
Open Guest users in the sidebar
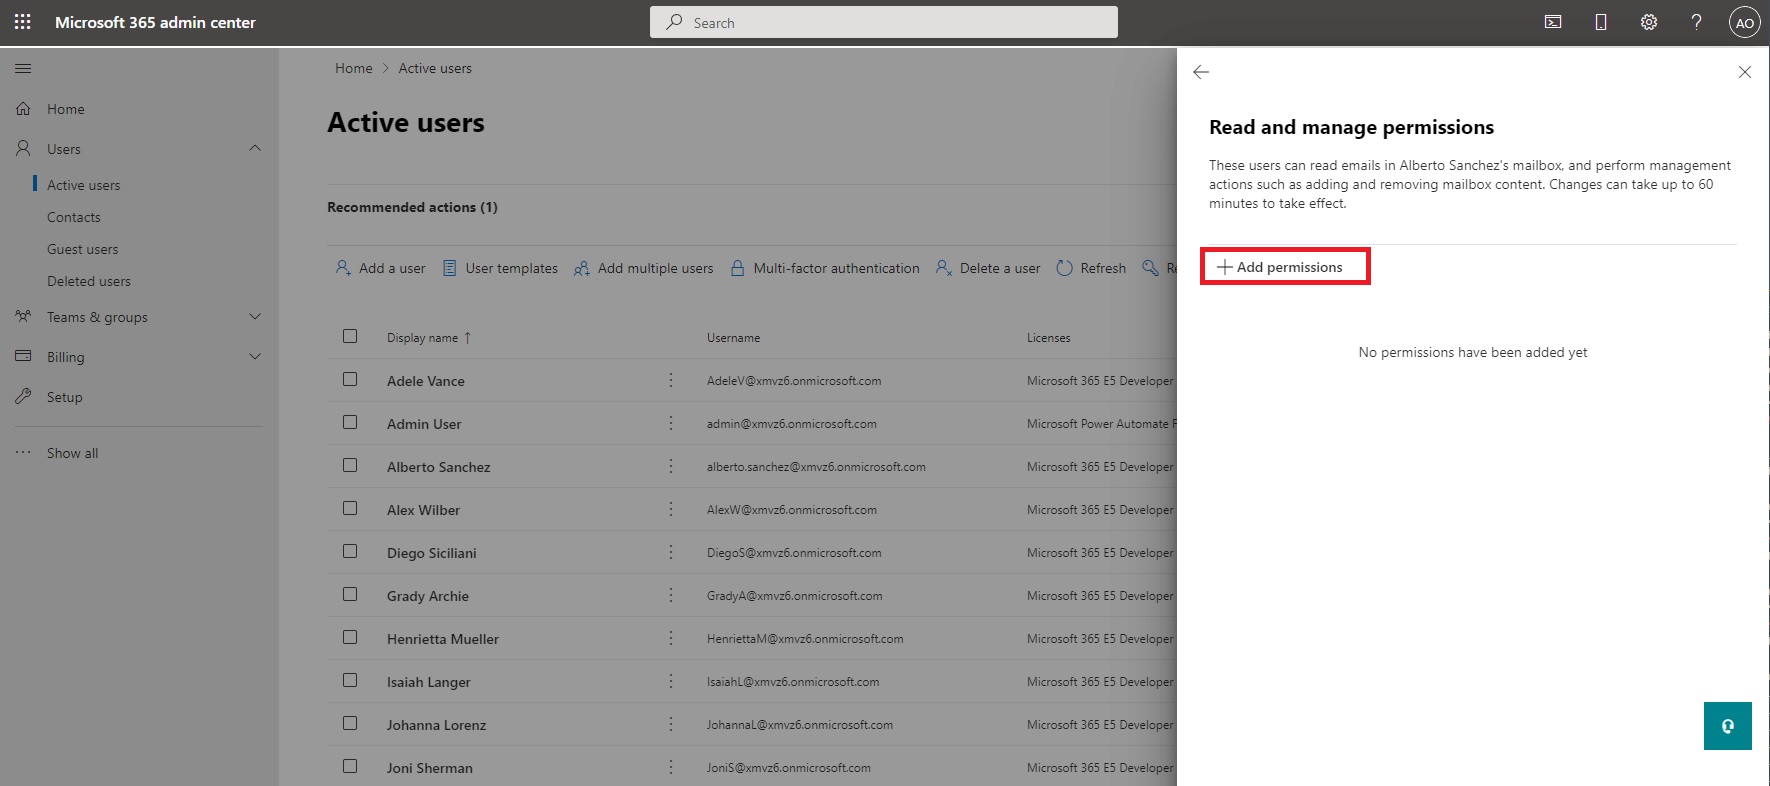point(82,249)
